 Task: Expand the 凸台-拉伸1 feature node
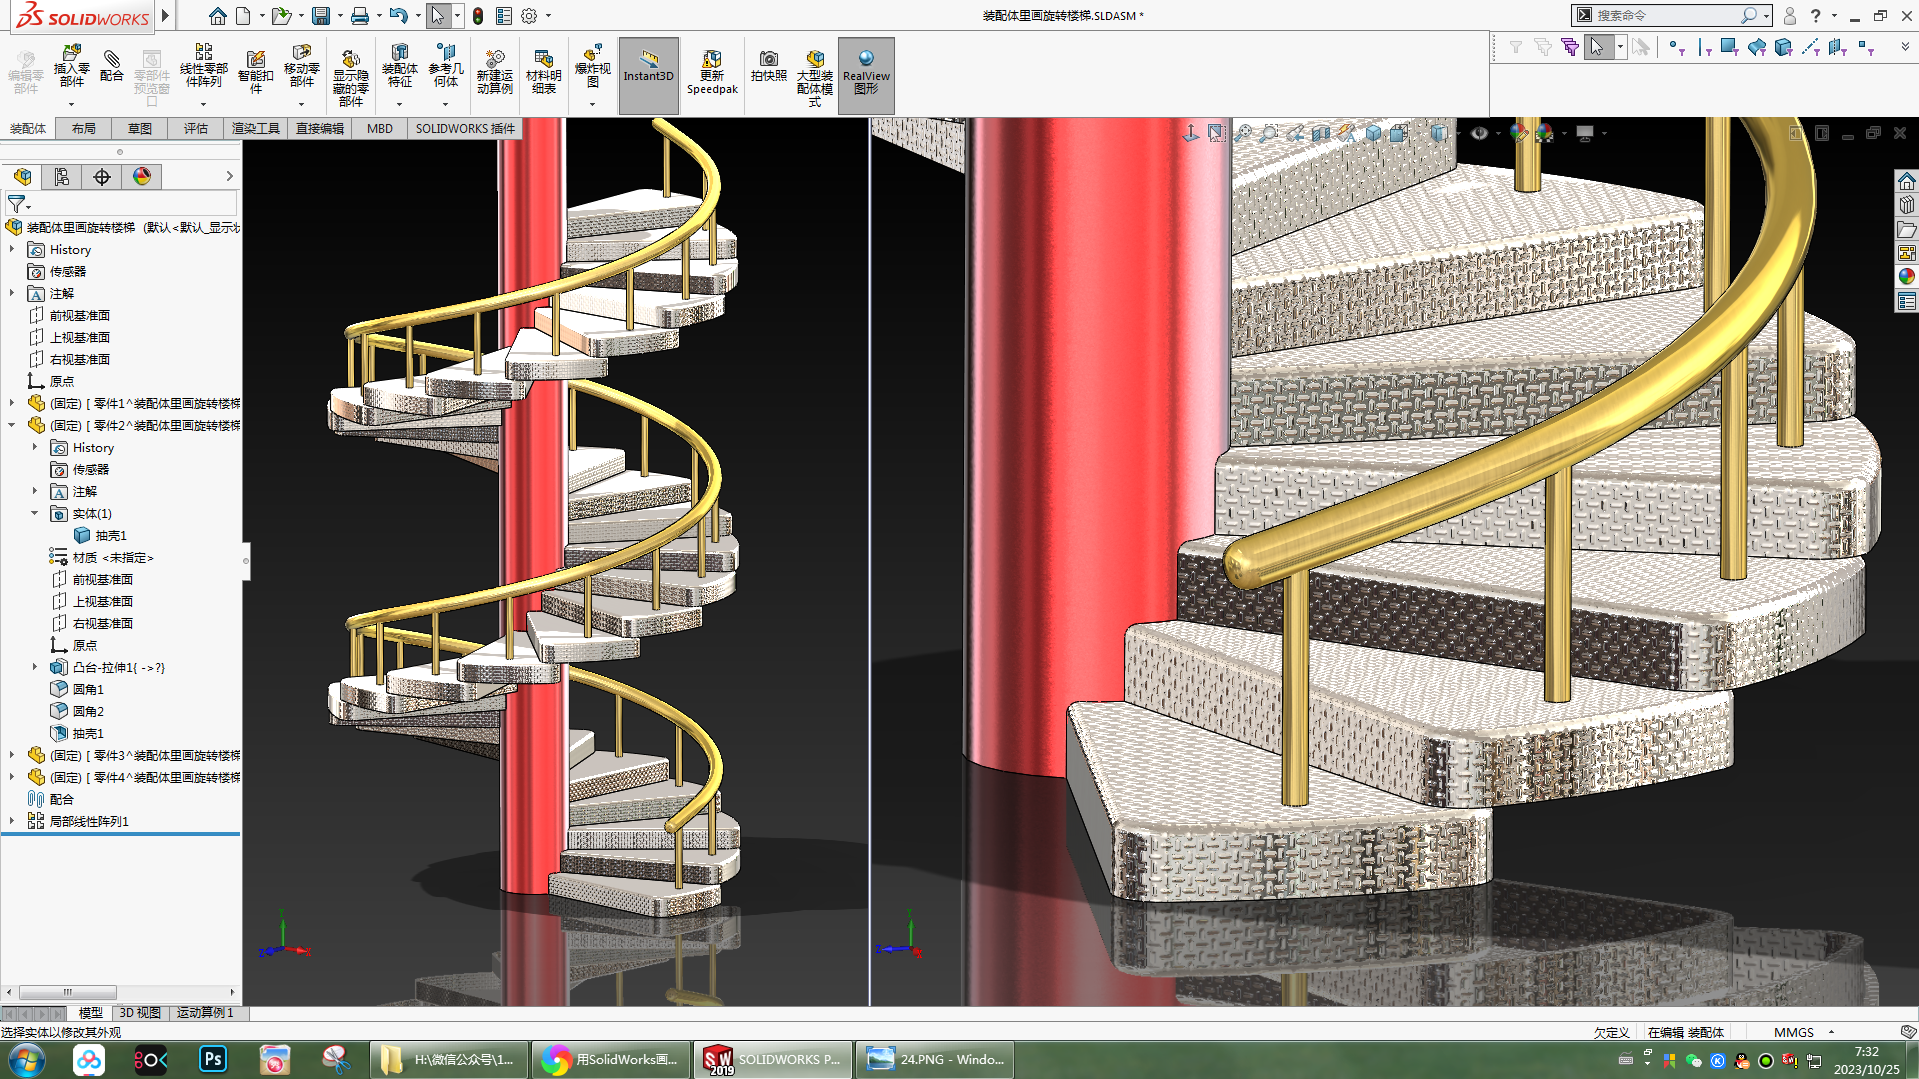[35, 667]
